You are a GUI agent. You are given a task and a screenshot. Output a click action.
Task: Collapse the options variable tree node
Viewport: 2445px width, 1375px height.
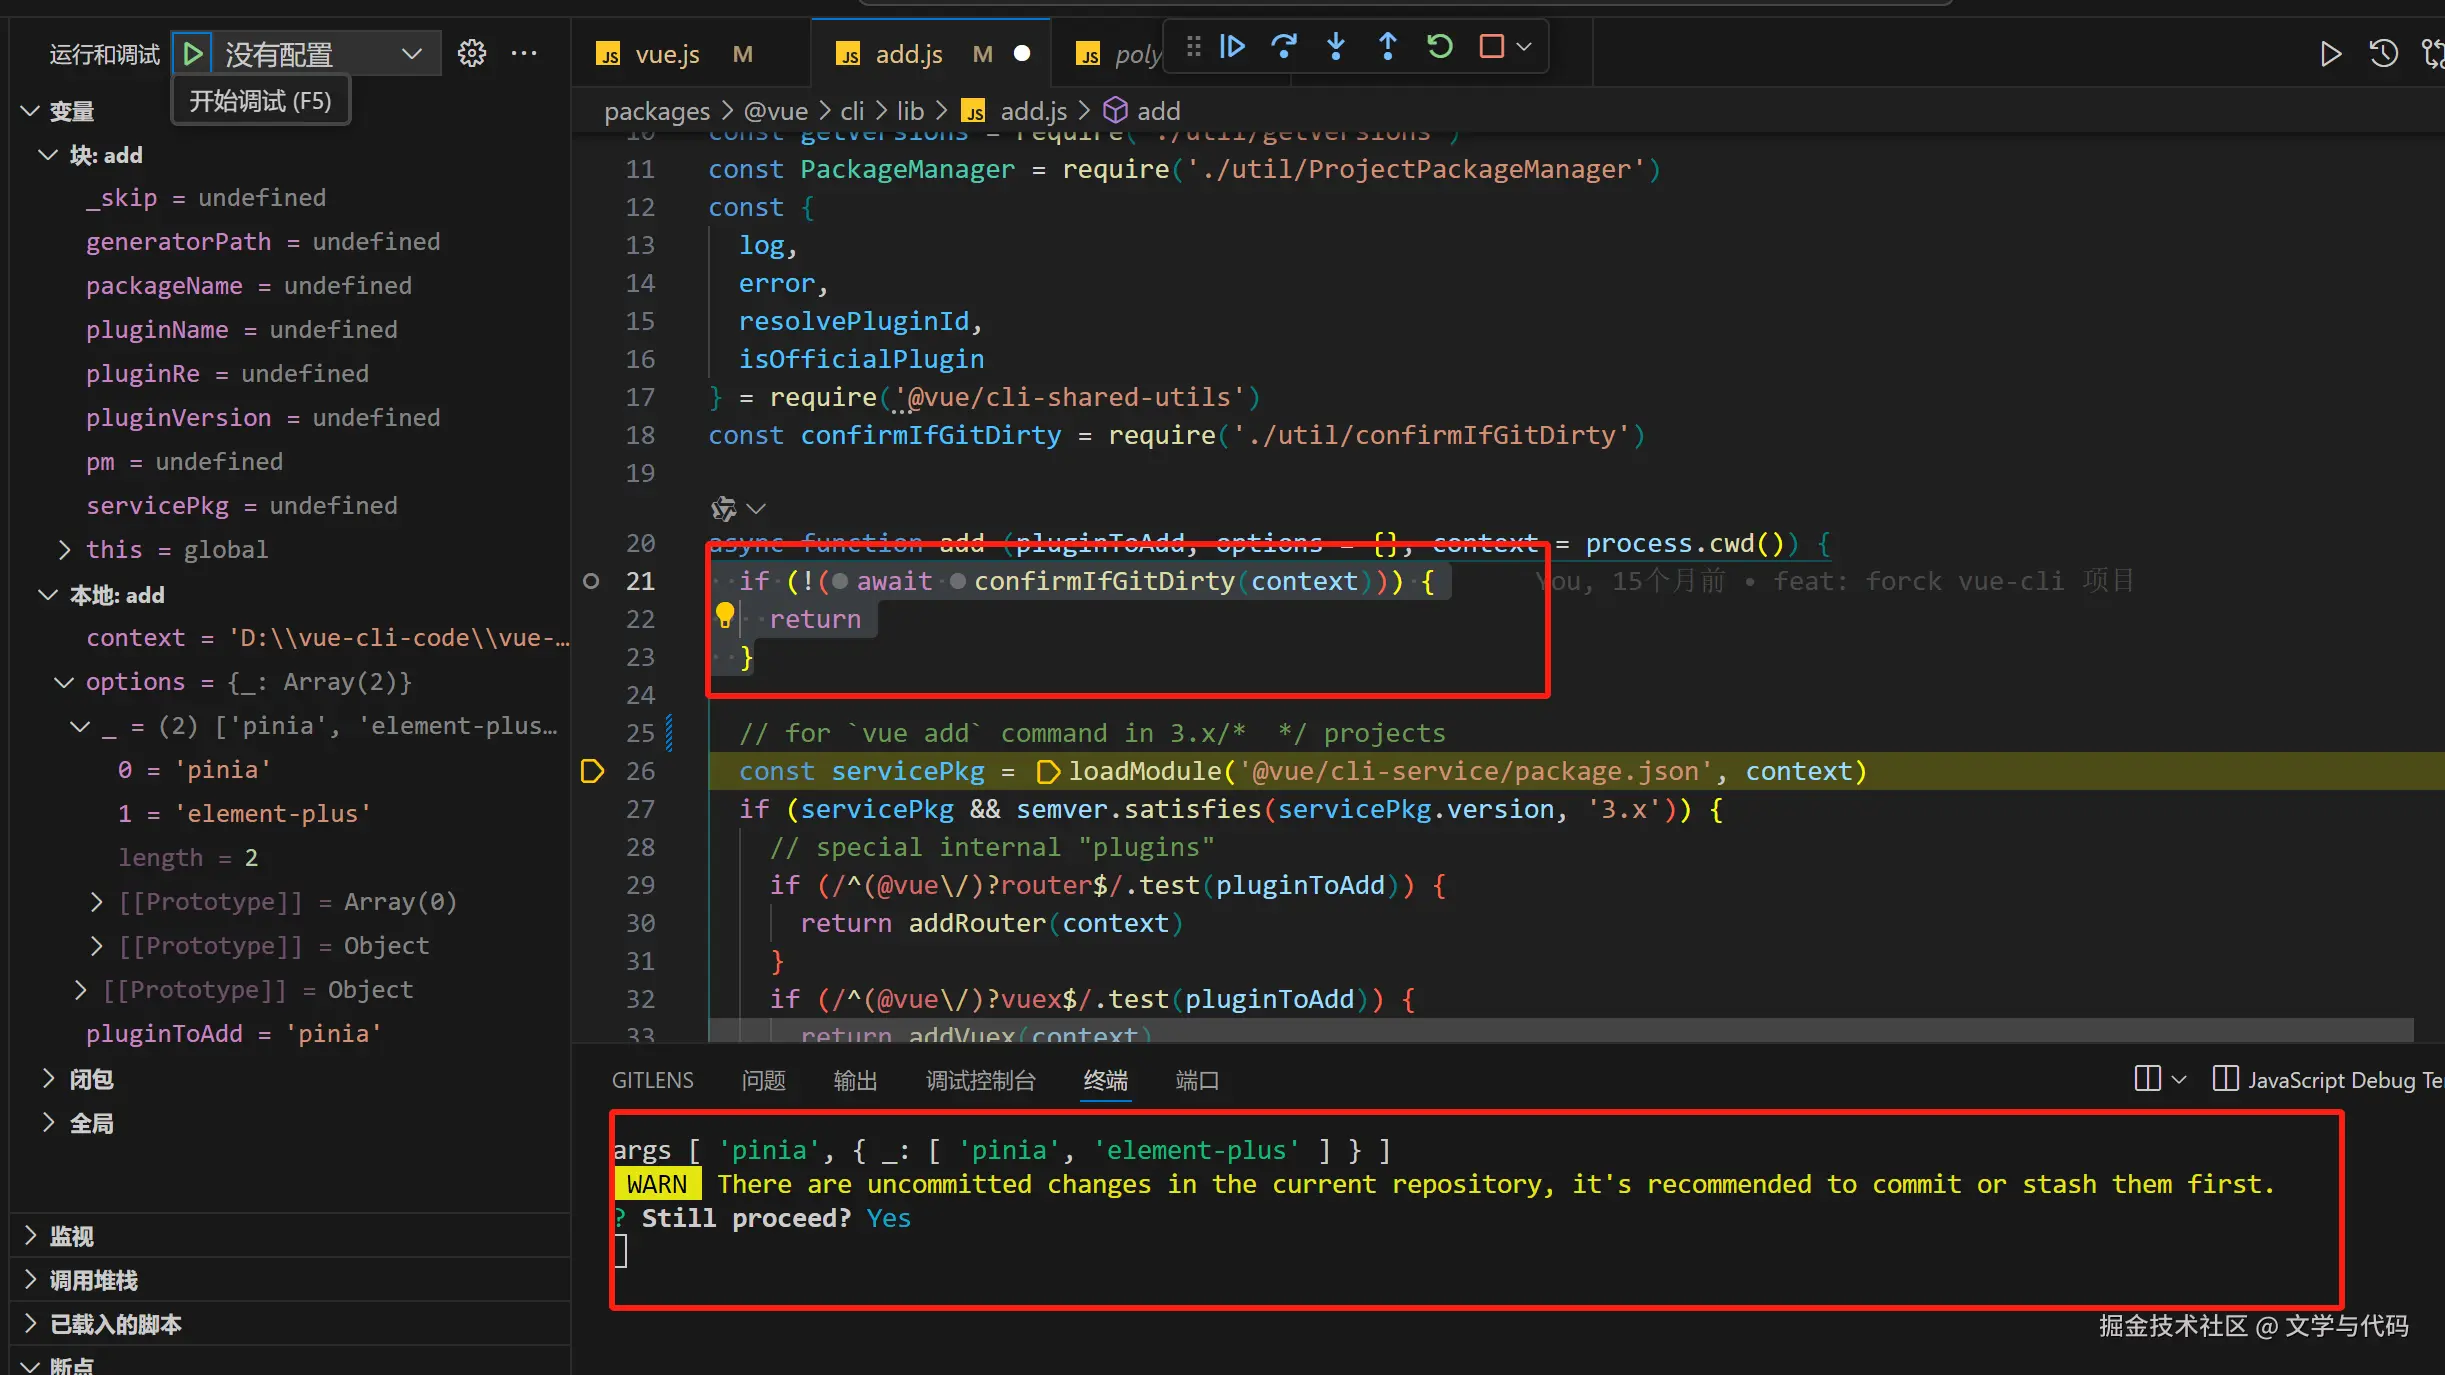(64, 682)
